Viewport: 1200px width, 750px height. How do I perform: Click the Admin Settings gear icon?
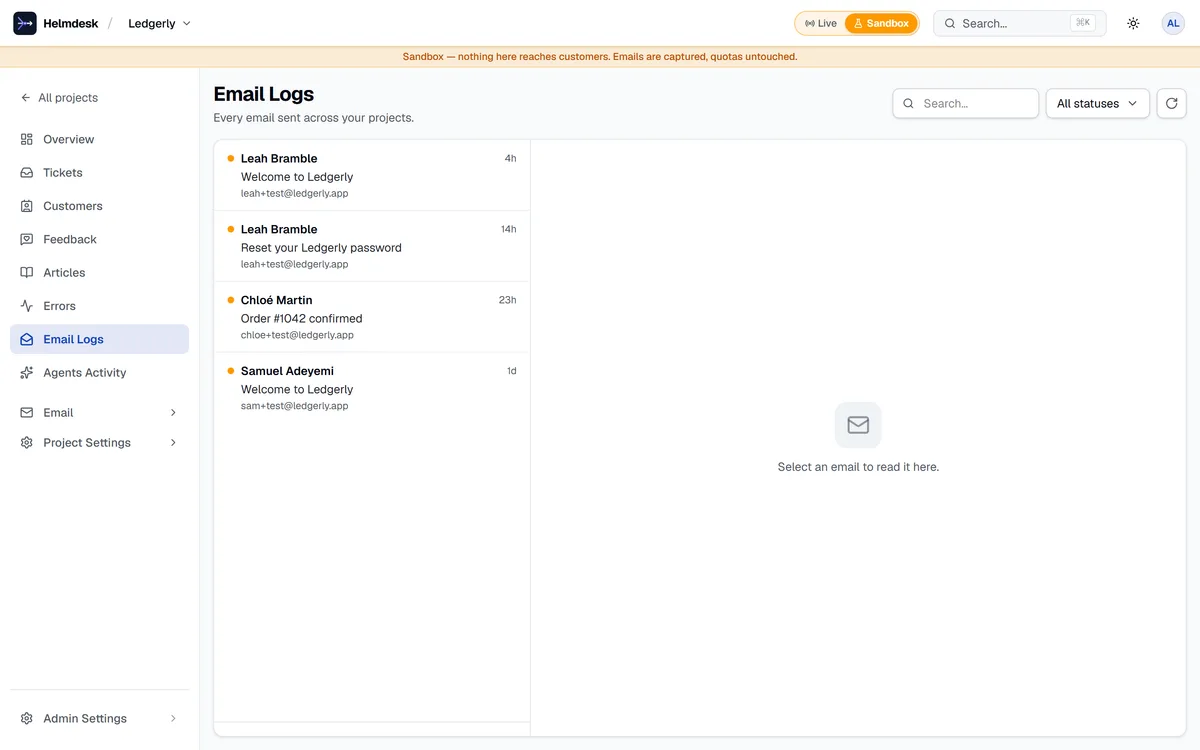27,718
